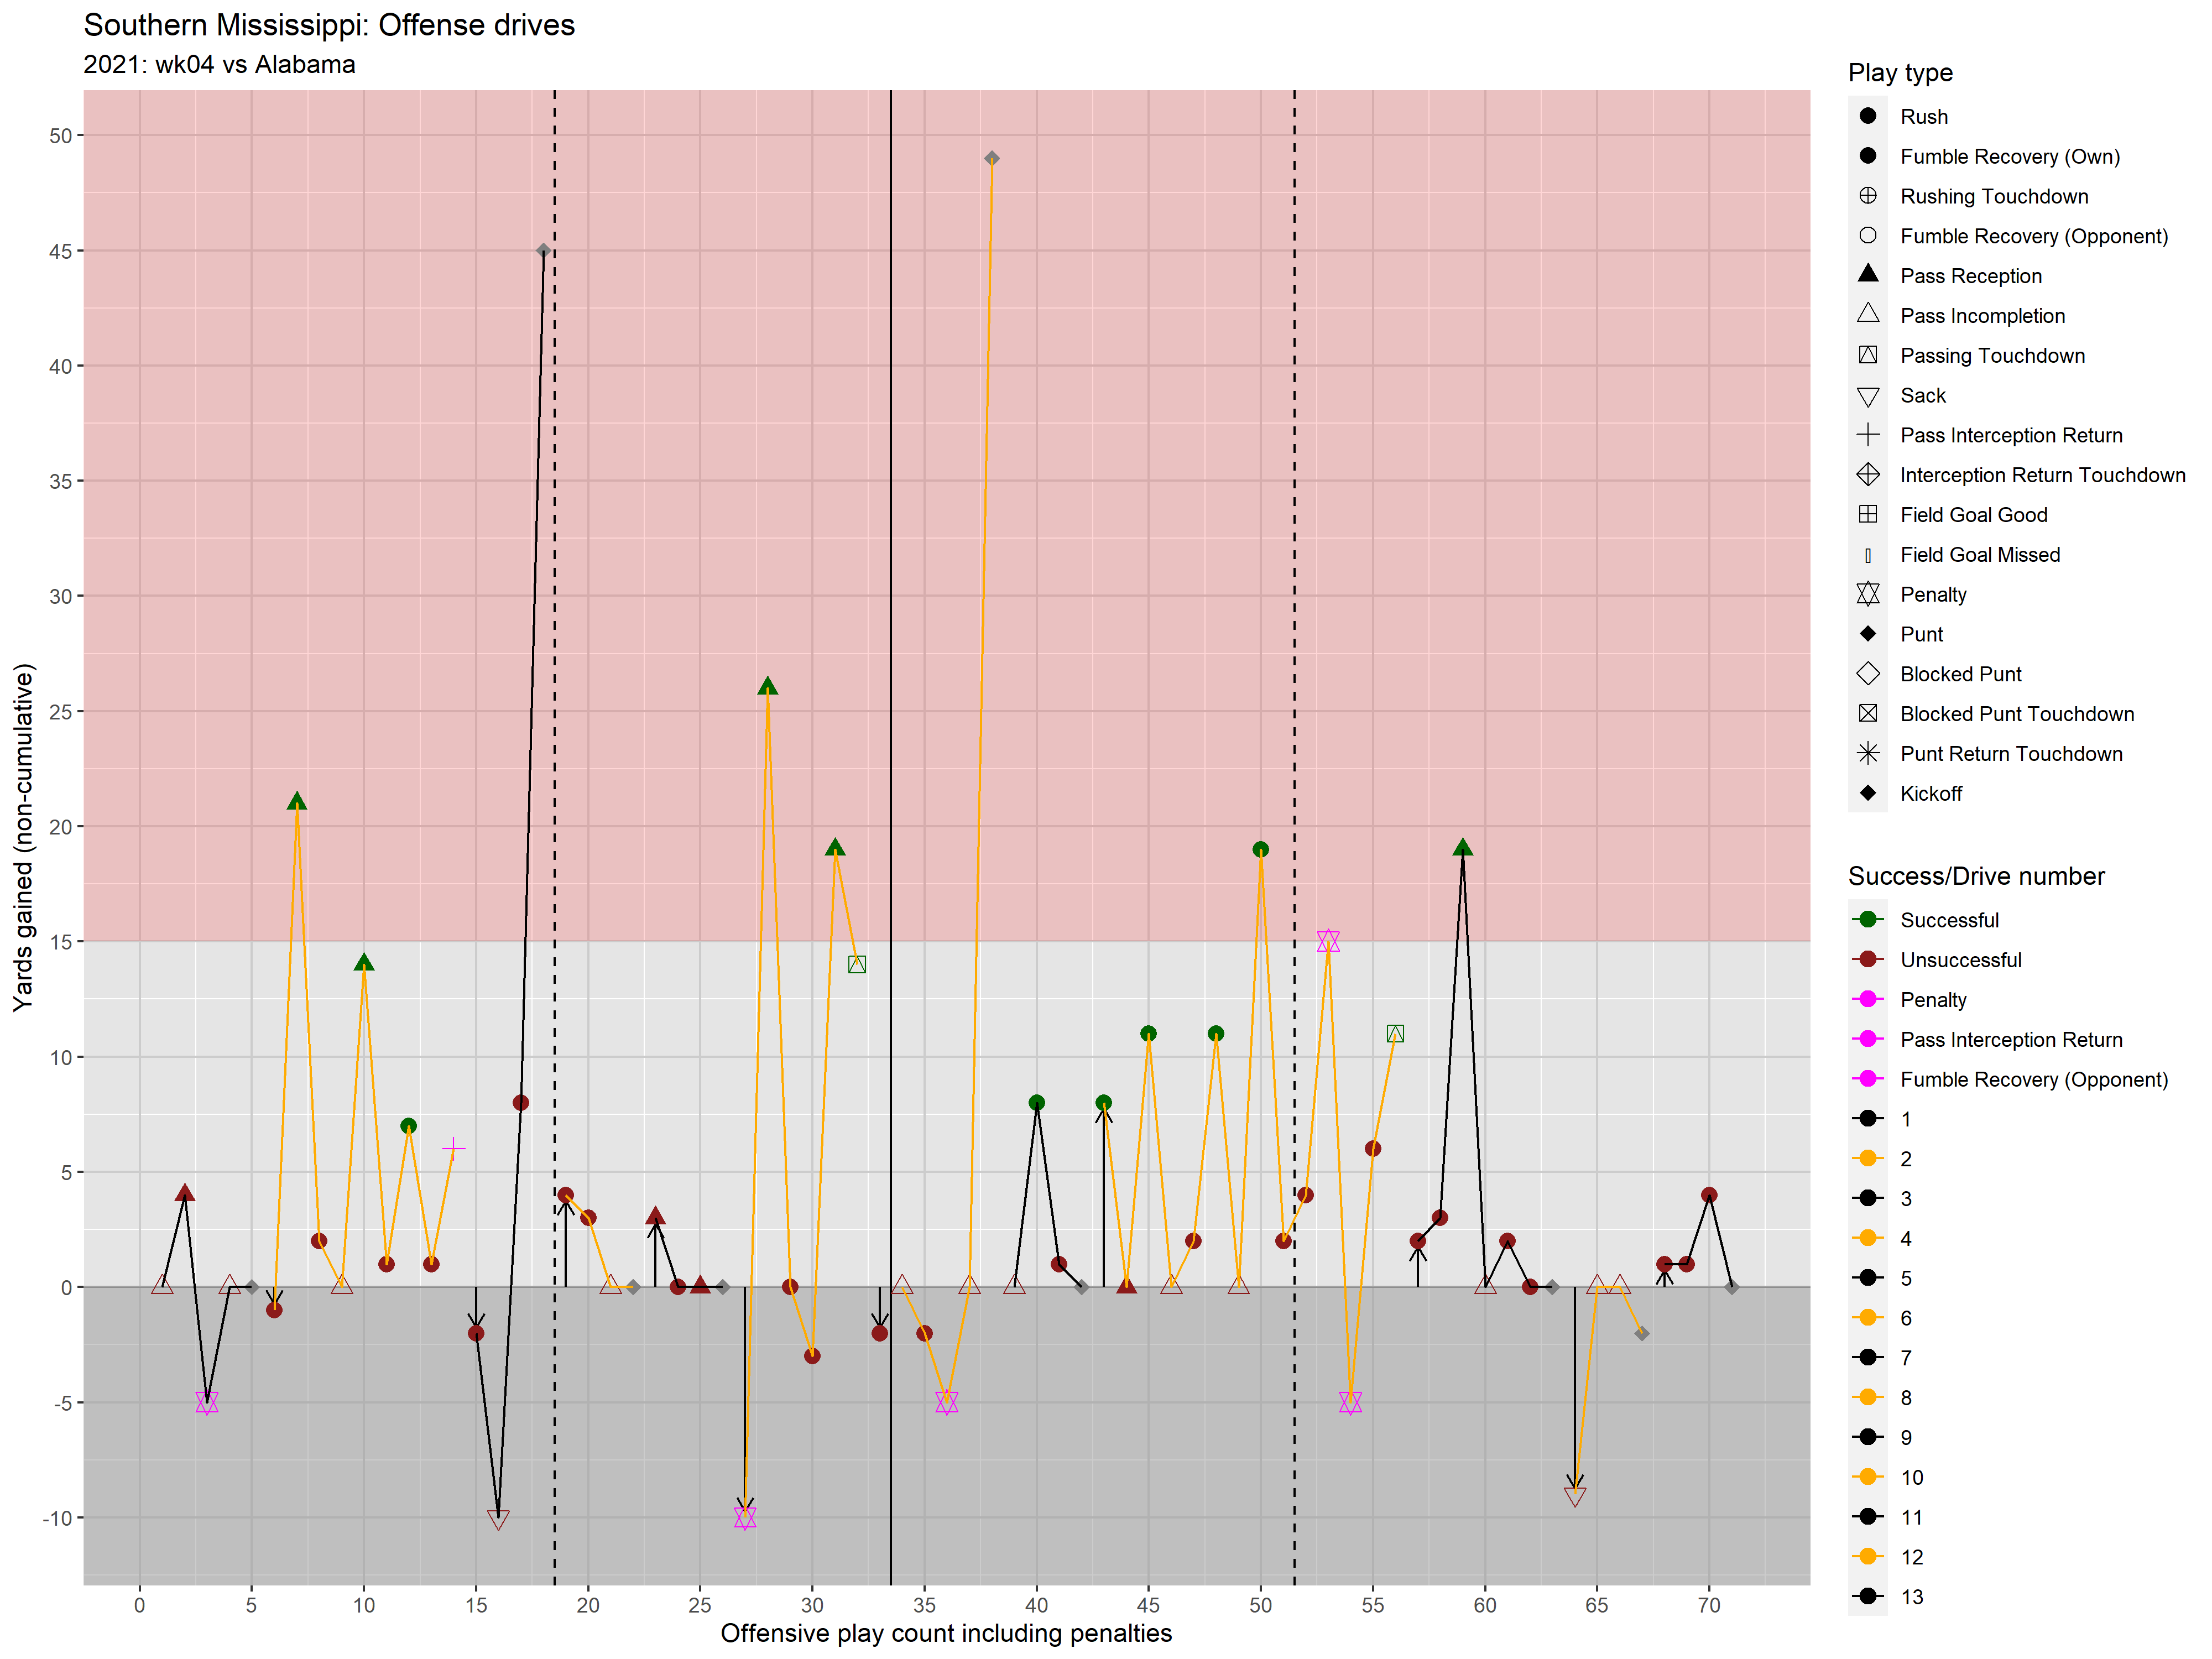
Task: Click the 'Success/Drive number' legend heading
Action: [x=1976, y=876]
